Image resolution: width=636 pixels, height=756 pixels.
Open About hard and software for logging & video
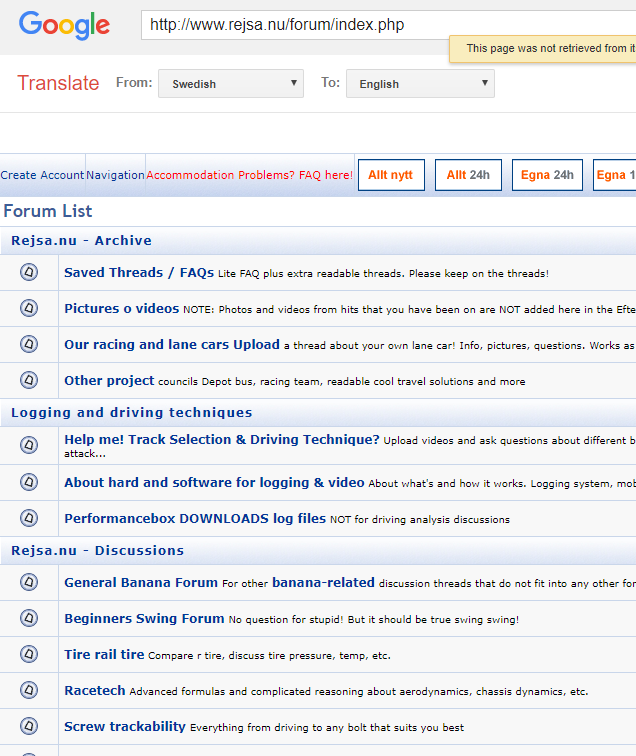coord(214,483)
